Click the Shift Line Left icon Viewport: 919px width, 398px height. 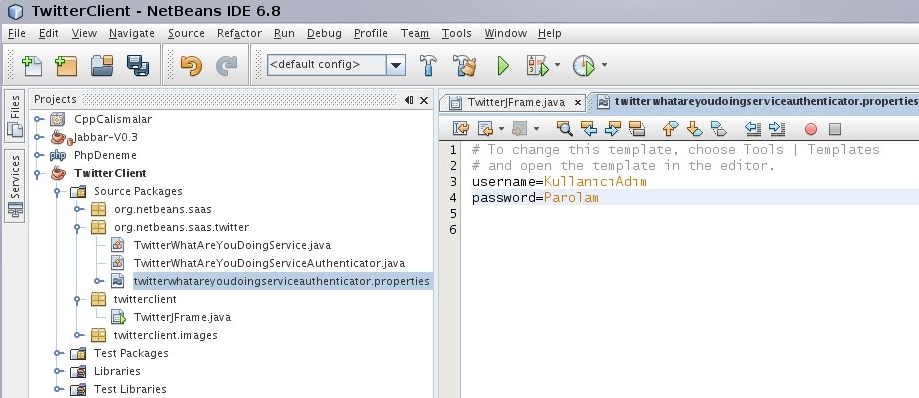[x=753, y=128]
